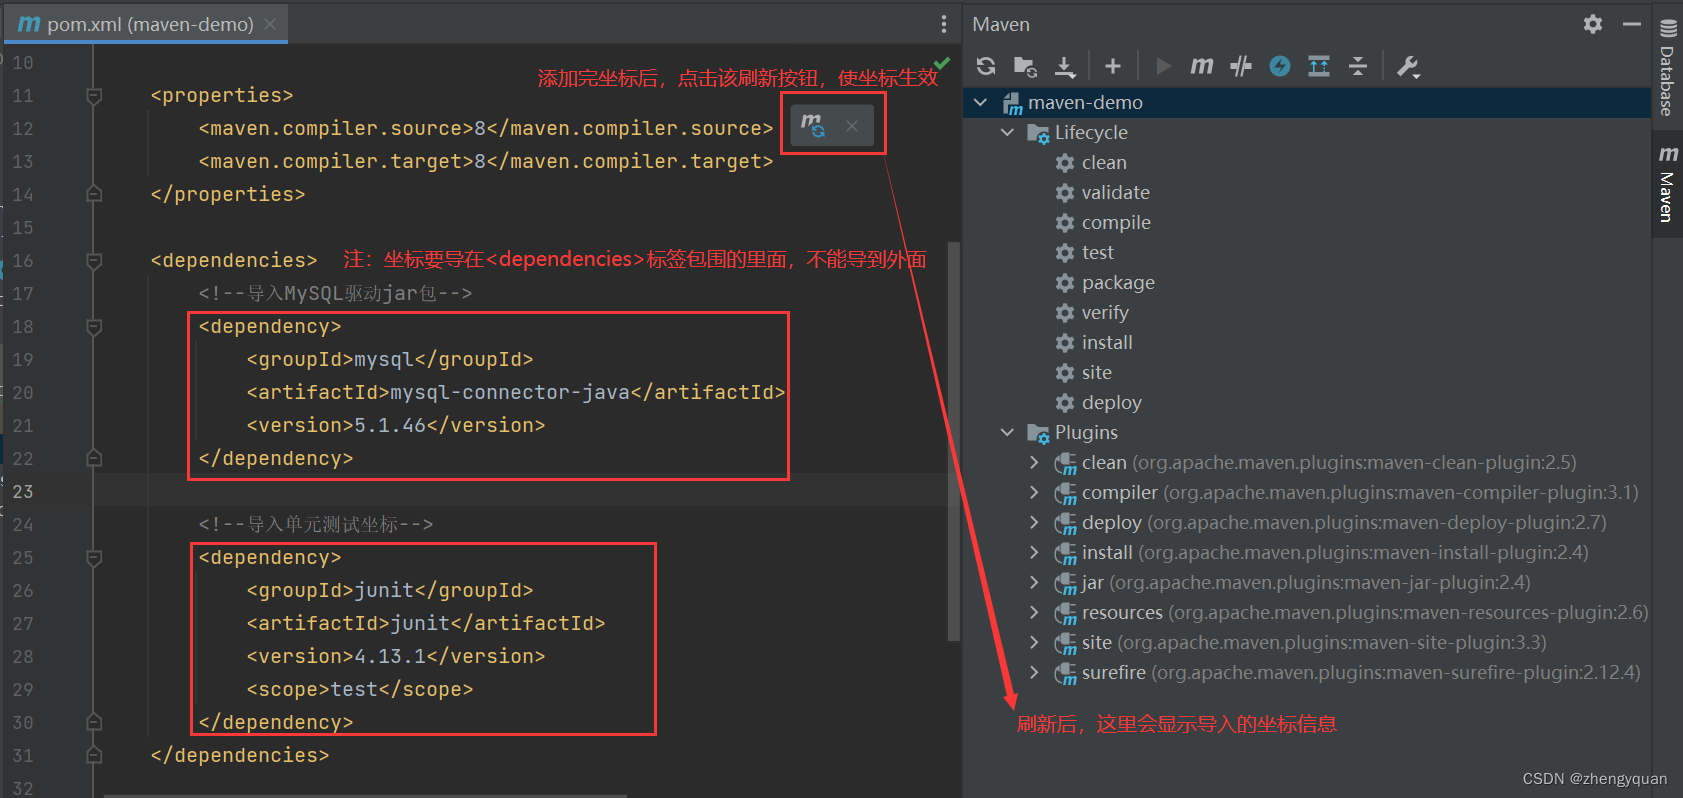Screen dimensions: 1683x798
Task: Toggle Offline Mode in Maven toolbar
Action: point(1241,66)
